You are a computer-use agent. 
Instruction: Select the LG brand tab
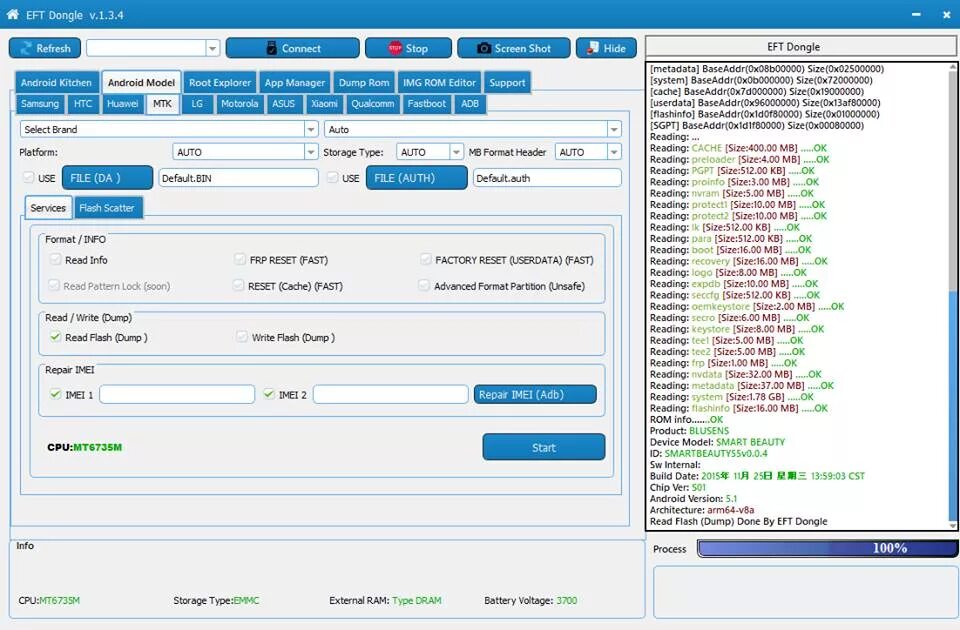coord(197,104)
